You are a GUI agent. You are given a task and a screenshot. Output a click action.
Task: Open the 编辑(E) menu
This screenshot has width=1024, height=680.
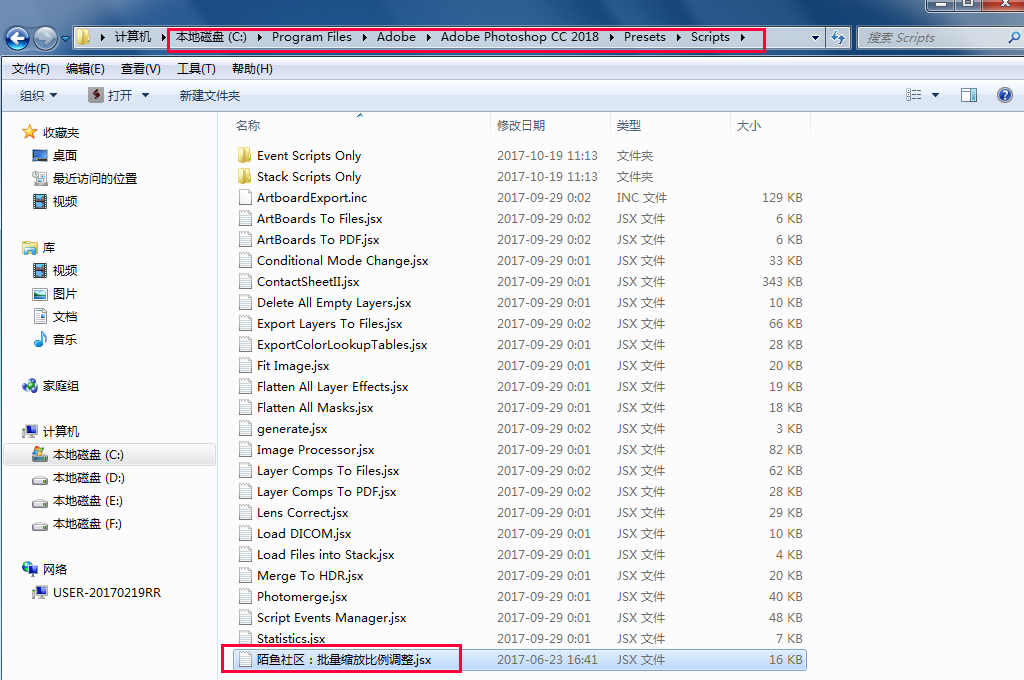(85, 69)
